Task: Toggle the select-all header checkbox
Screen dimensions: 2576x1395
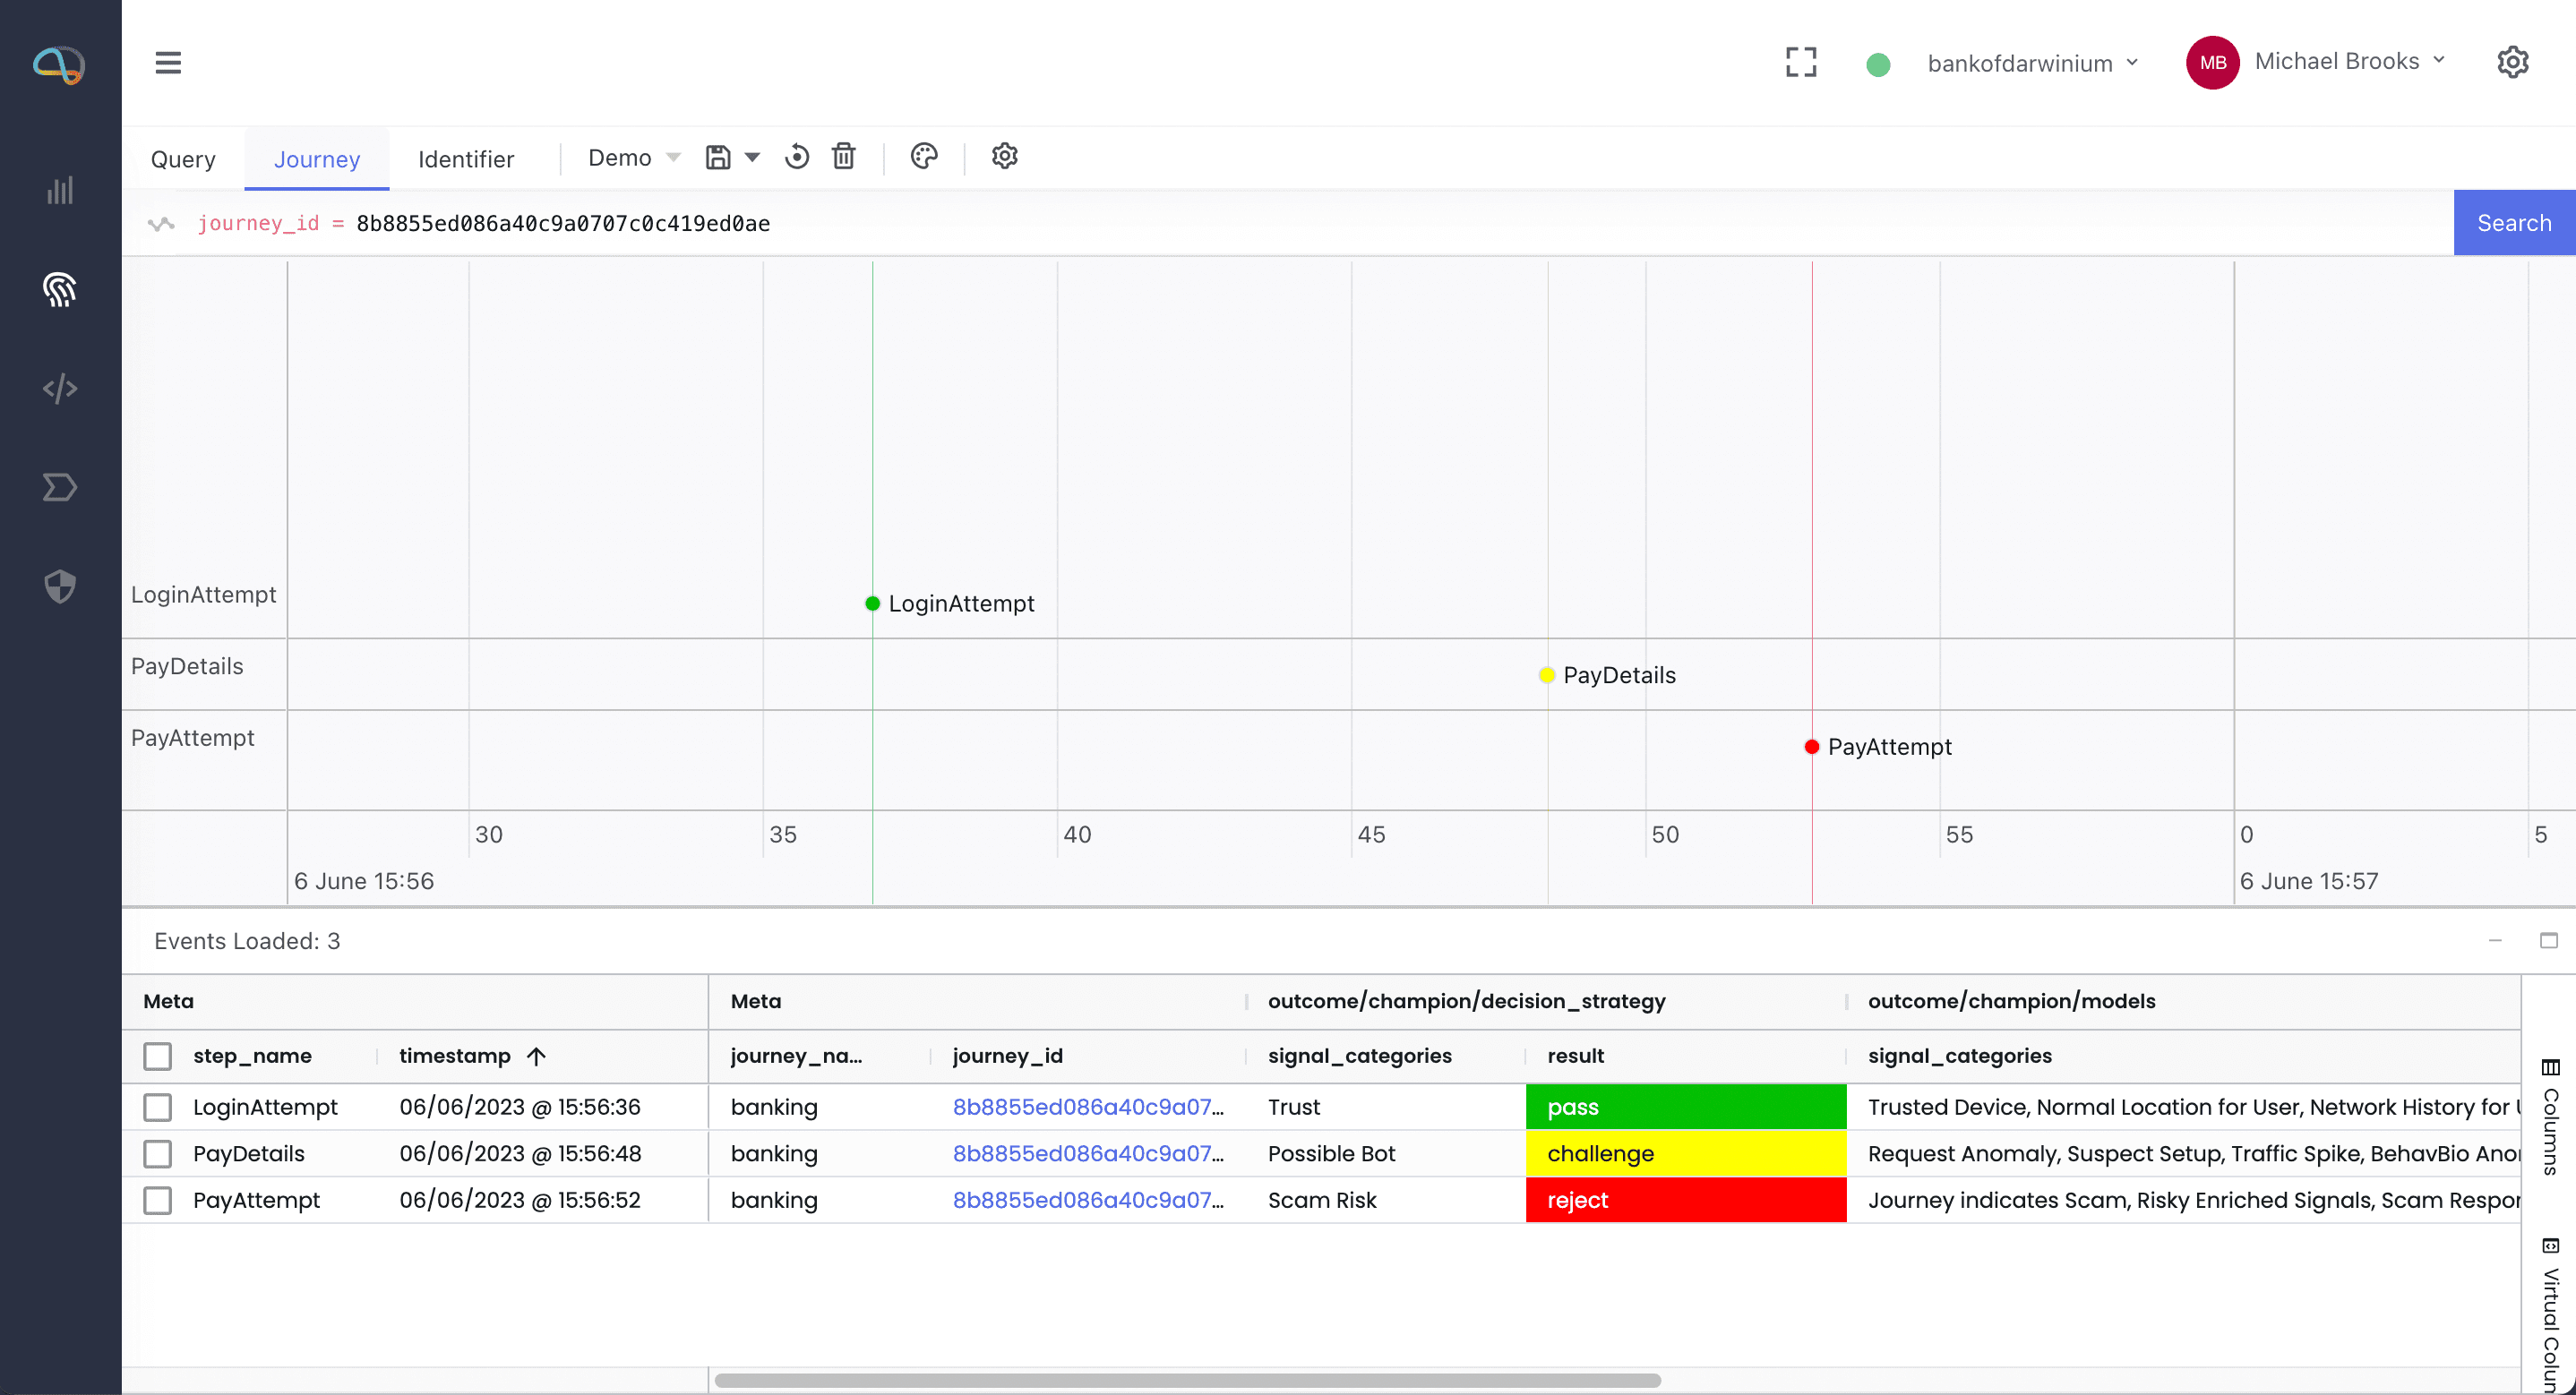Action: tap(157, 1056)
